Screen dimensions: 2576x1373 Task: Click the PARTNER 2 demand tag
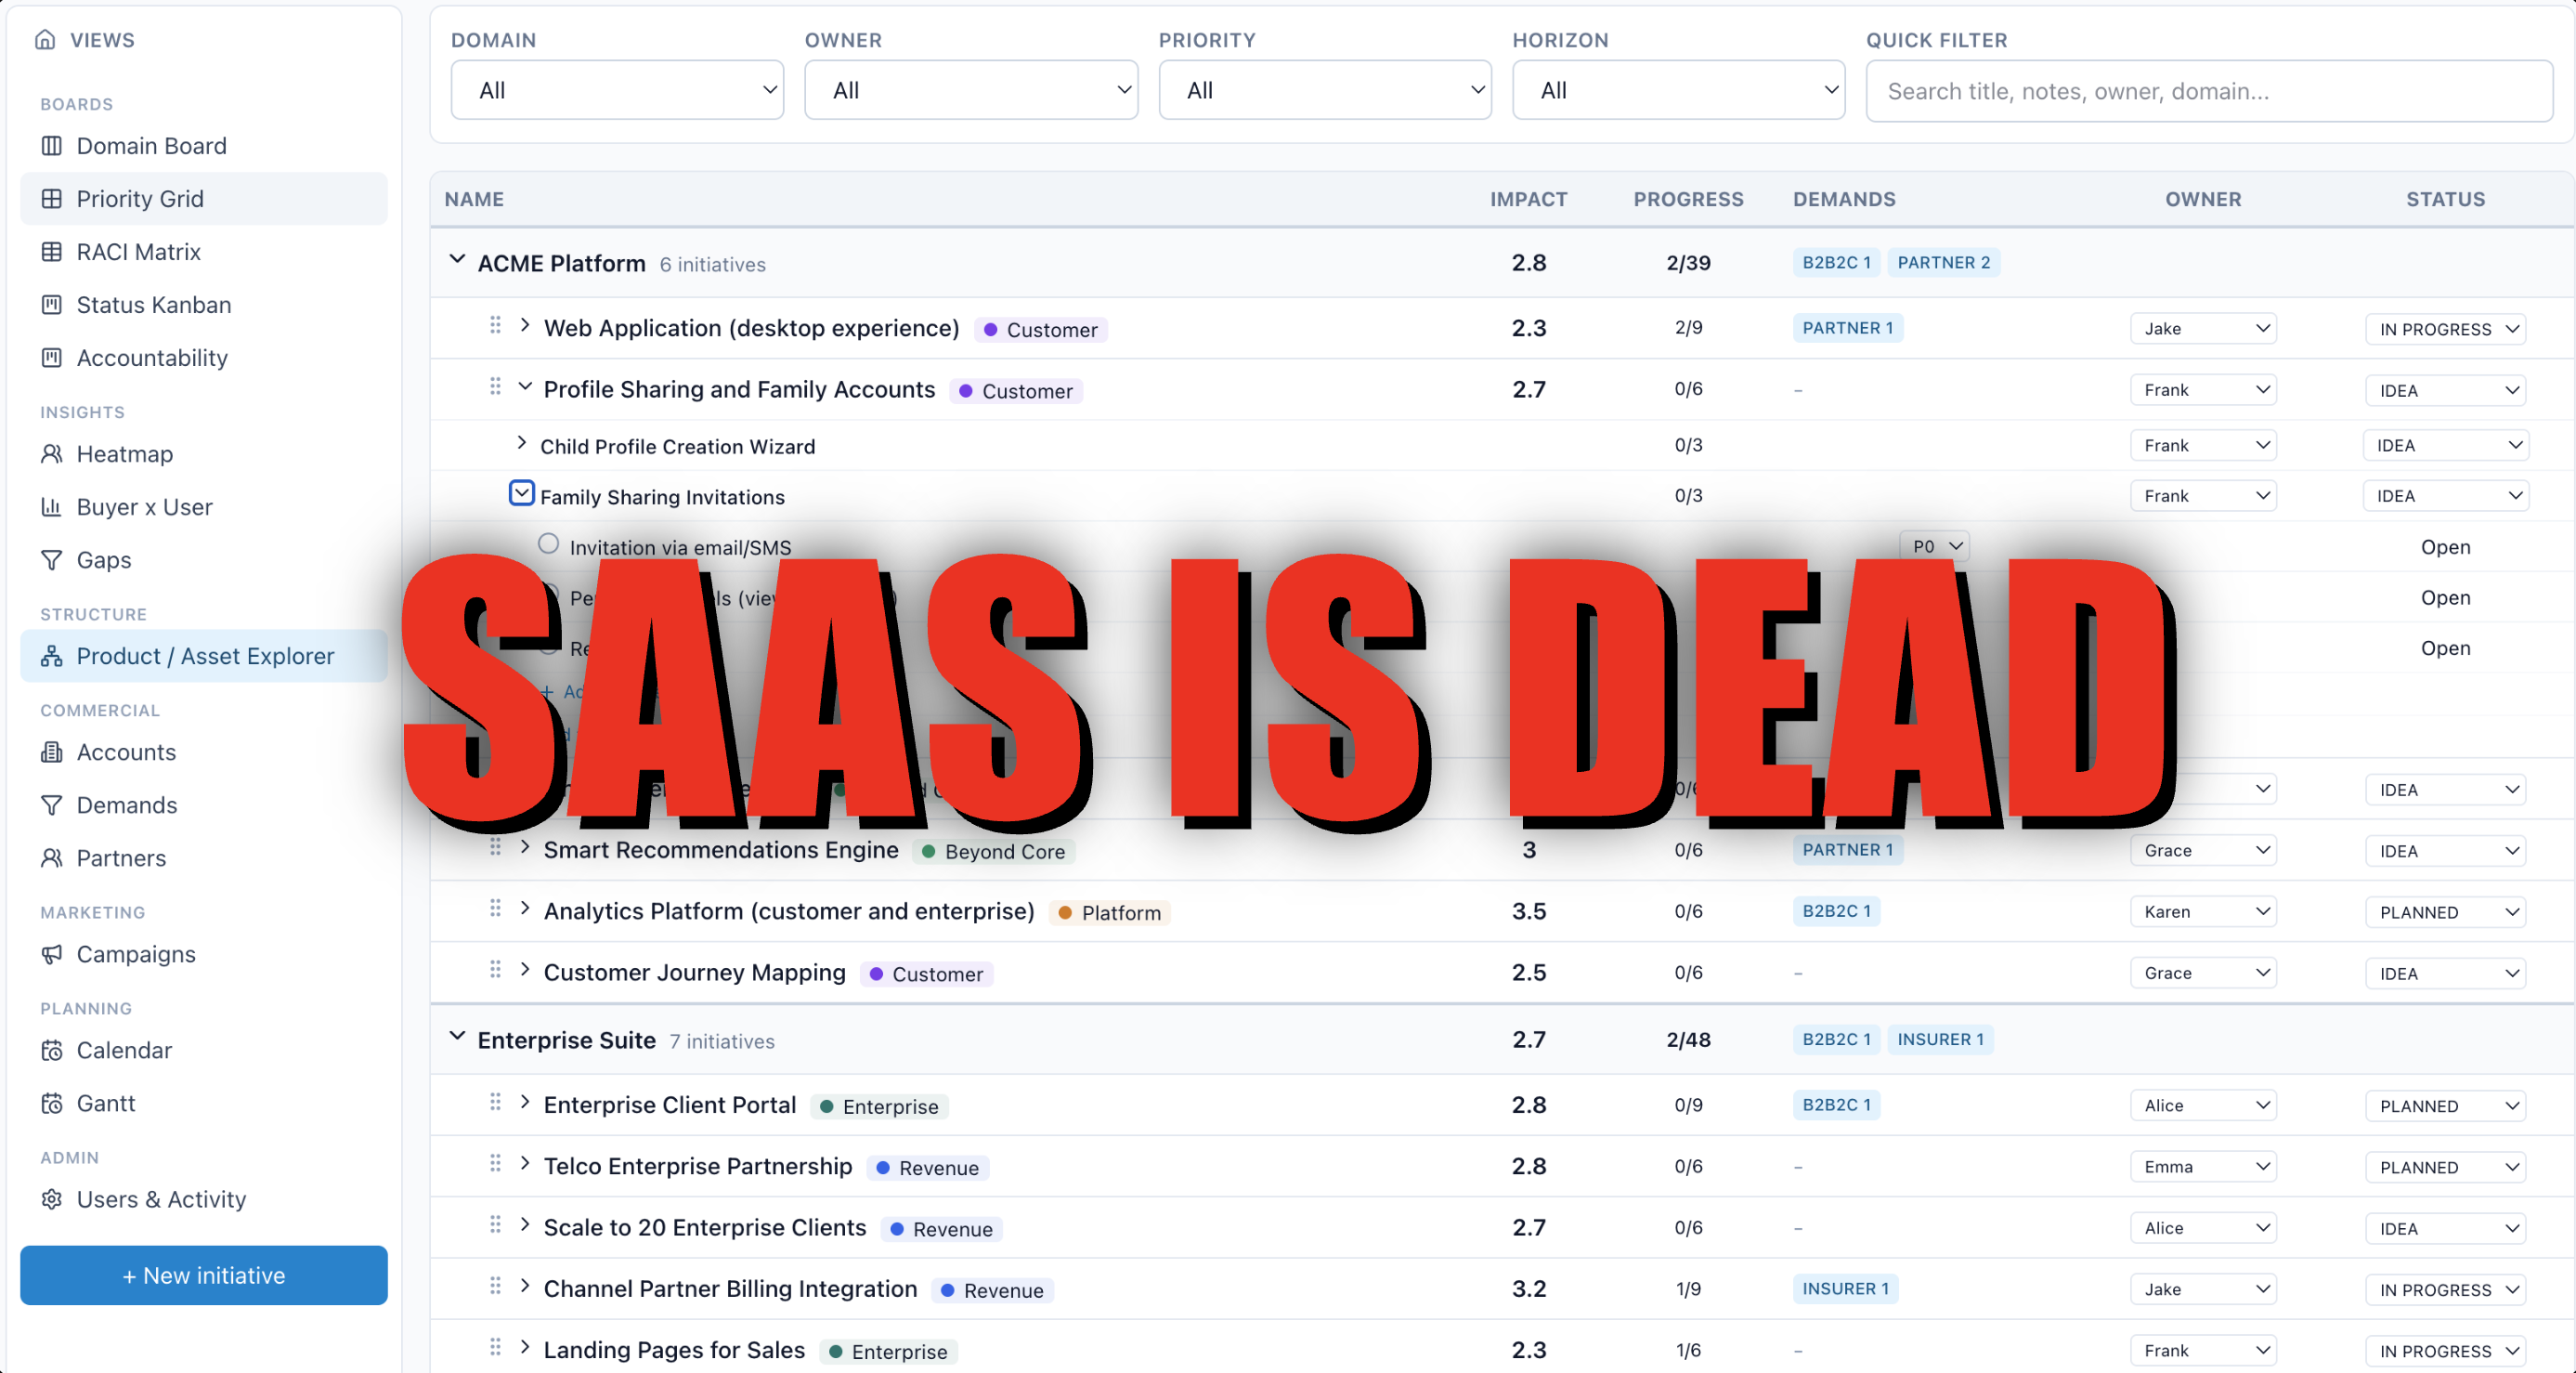[1943, 263]
